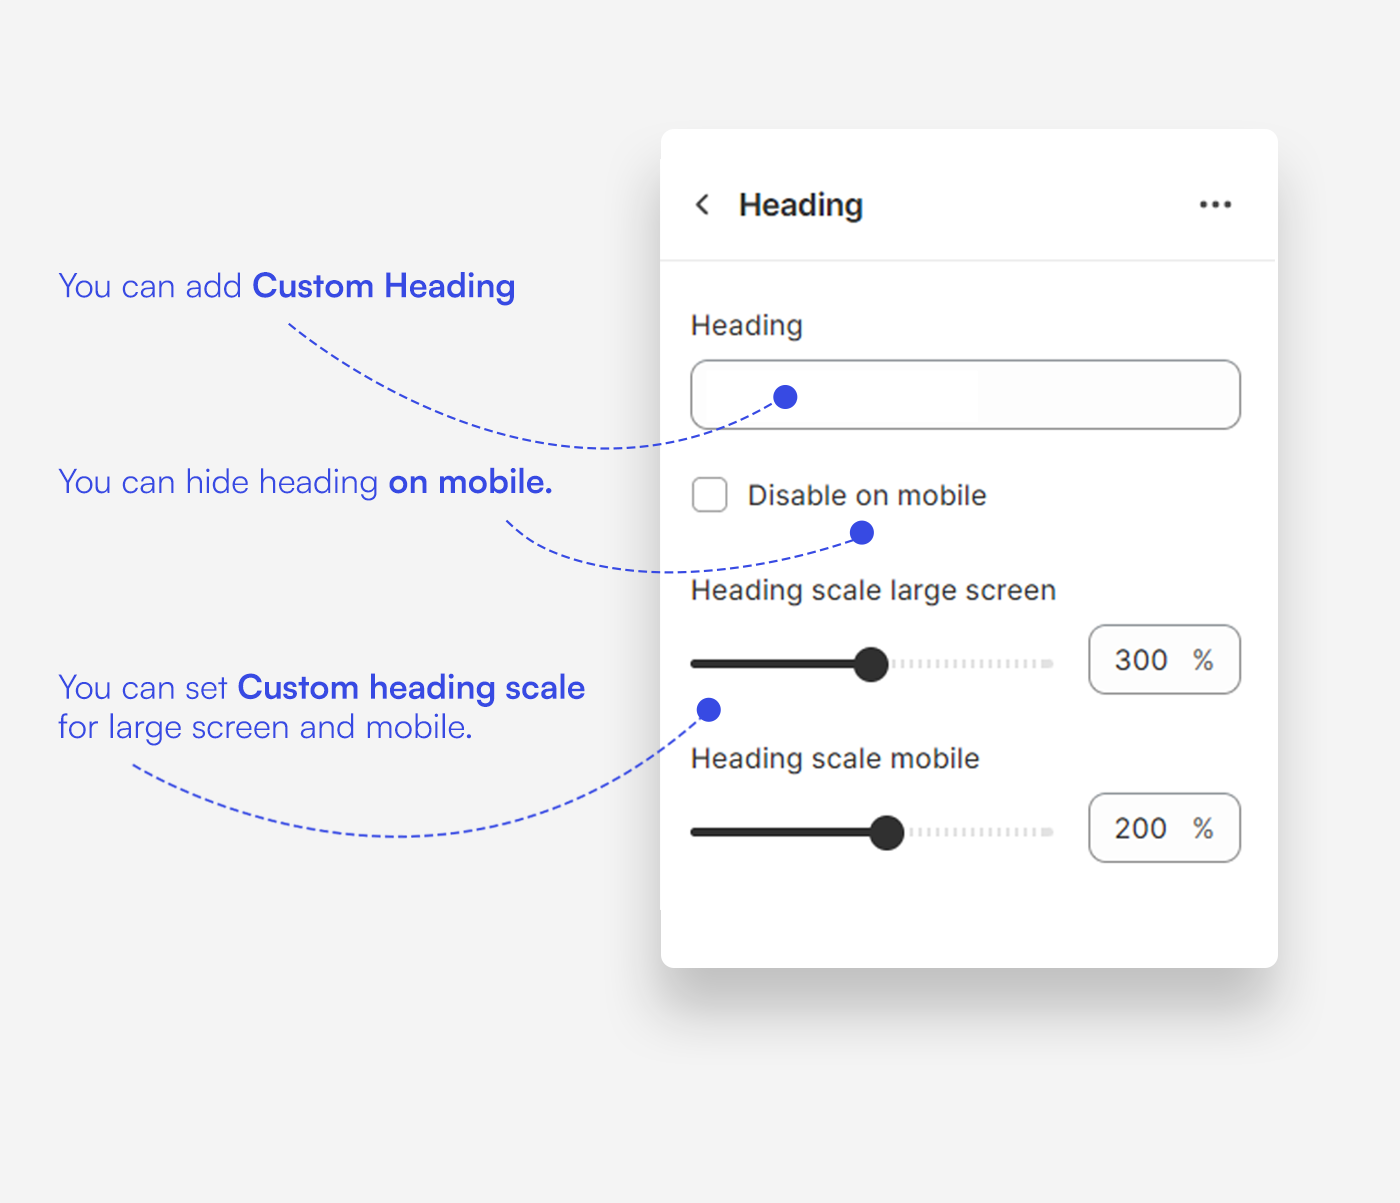Enable the Disable on mobile checkbox
This screenshot has height=1203, width=1400.
tap(710, 495)
